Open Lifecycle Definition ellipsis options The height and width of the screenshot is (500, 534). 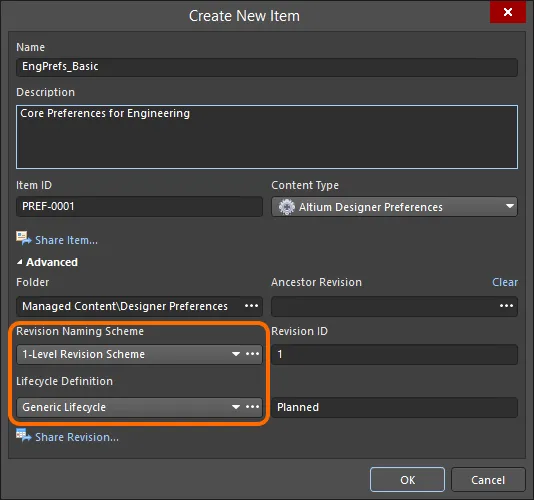(252, 407)
